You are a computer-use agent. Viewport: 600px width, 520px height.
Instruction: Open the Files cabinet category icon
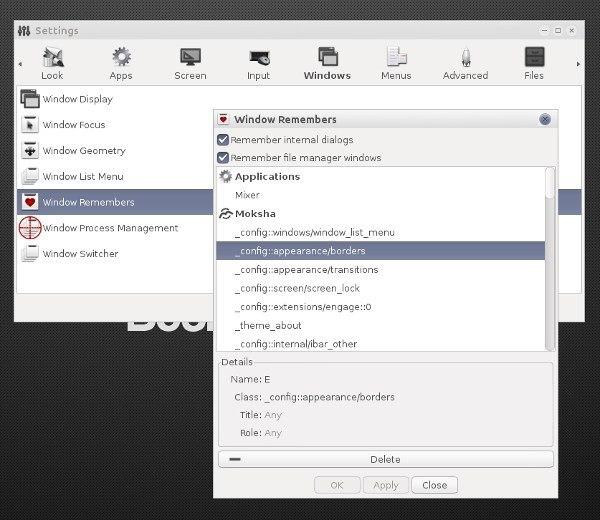coord(534,57)
